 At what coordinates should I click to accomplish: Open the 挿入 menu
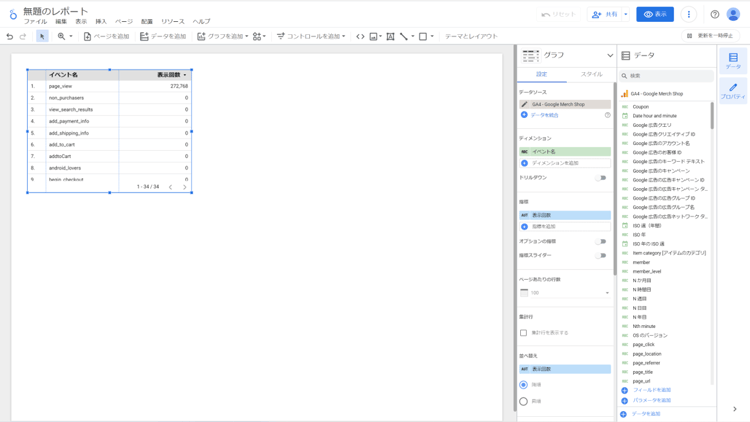click(x=101, y=21)
